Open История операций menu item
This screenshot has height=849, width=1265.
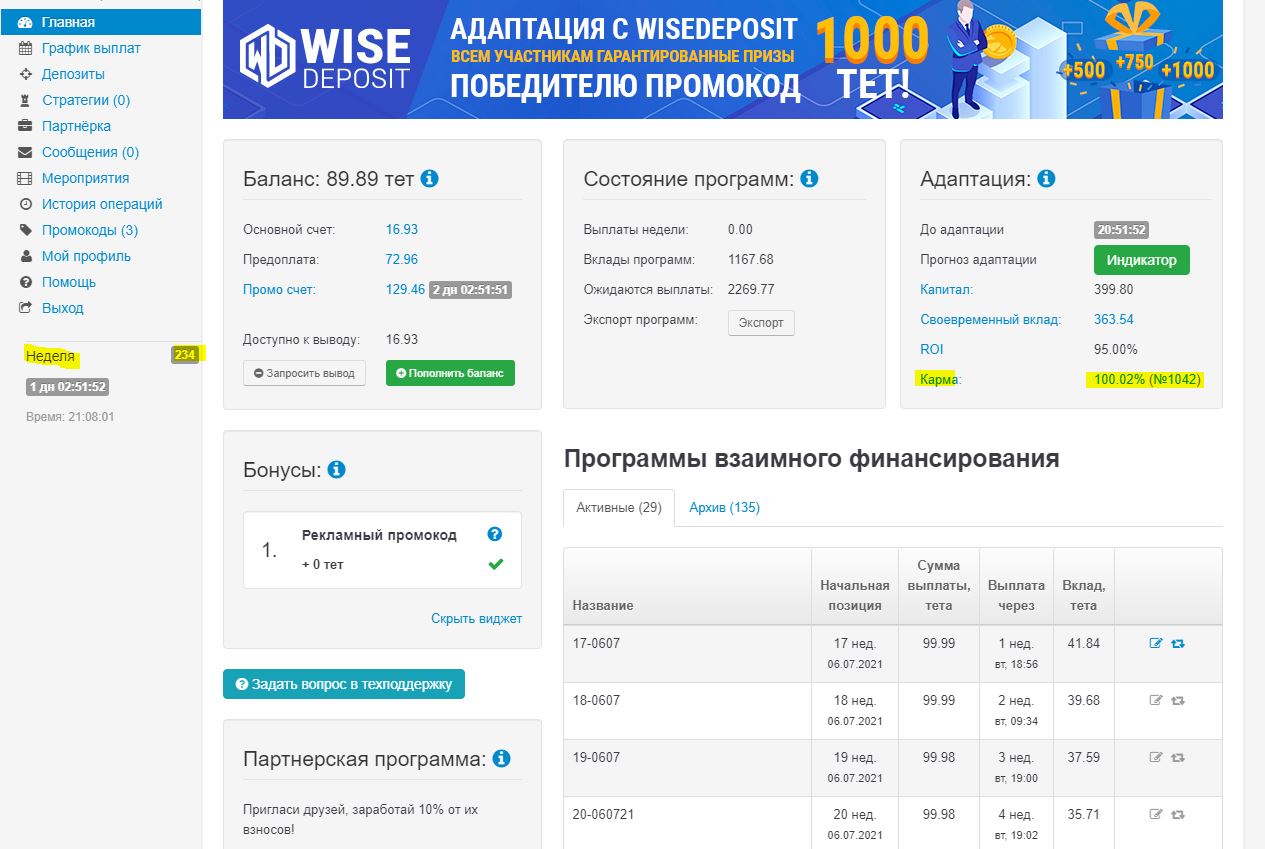[102, 204]
